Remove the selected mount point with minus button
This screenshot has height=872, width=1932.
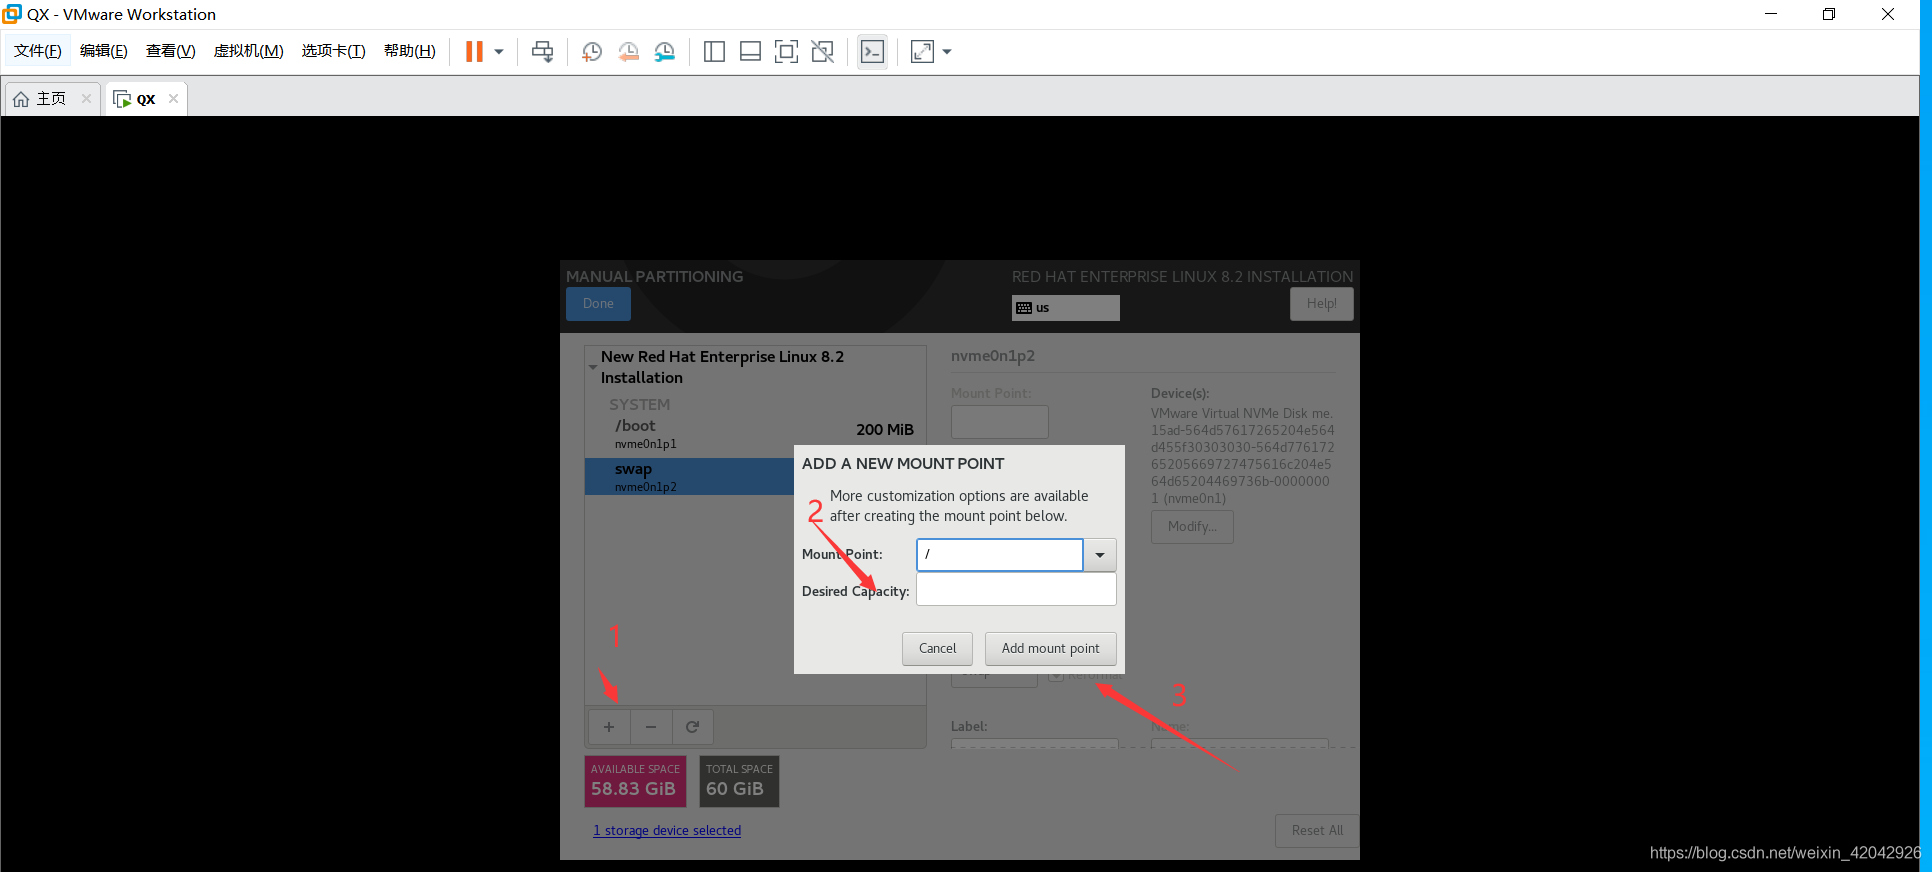tap(651, 727)
